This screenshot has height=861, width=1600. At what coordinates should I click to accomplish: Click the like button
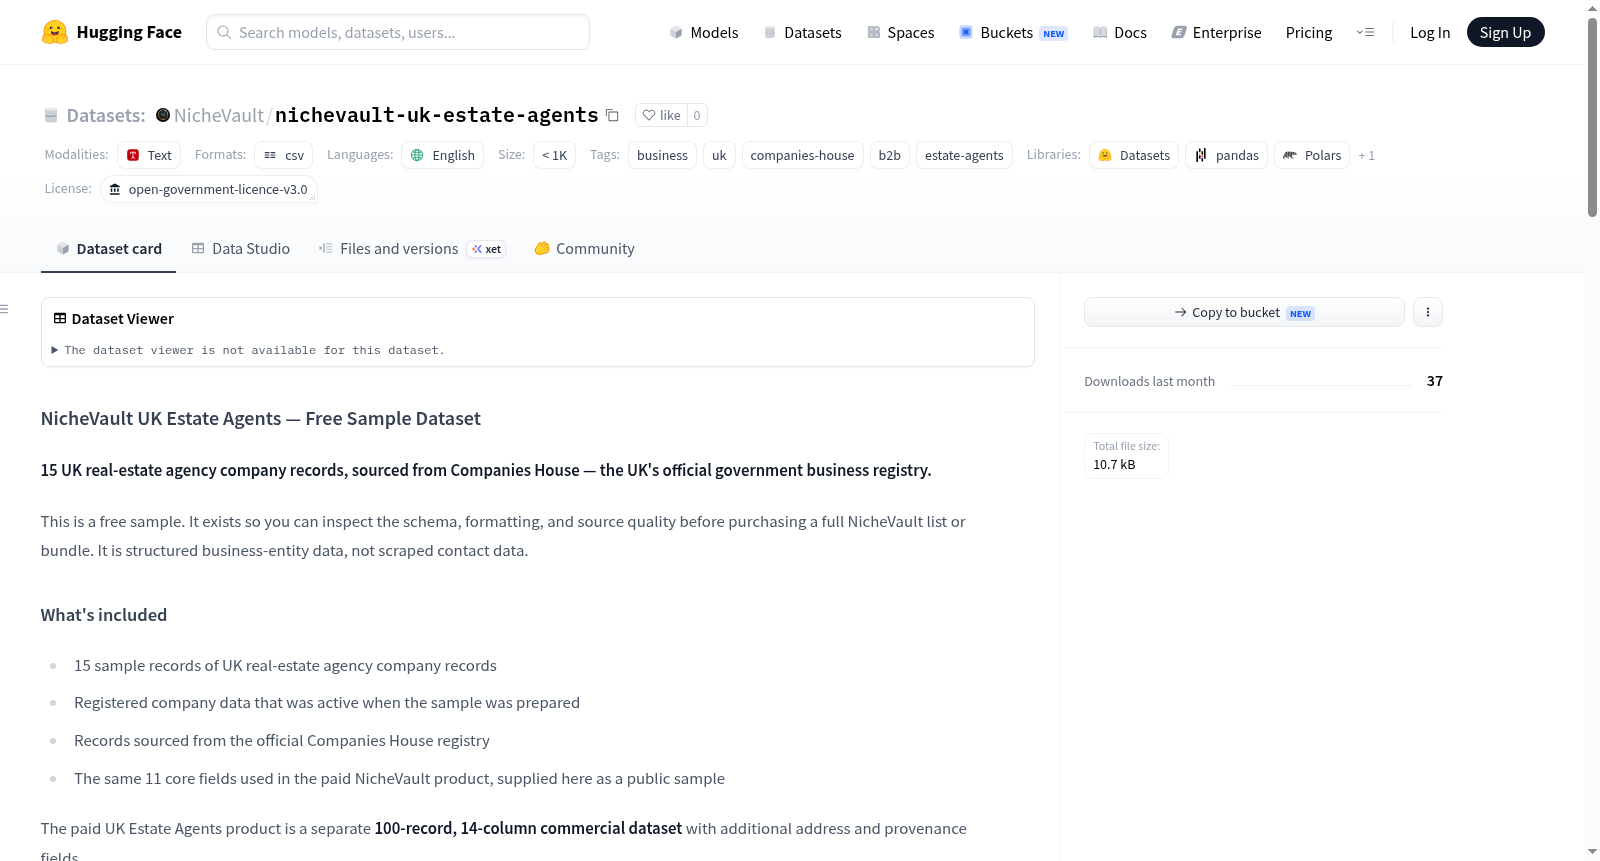coord(661,115)
